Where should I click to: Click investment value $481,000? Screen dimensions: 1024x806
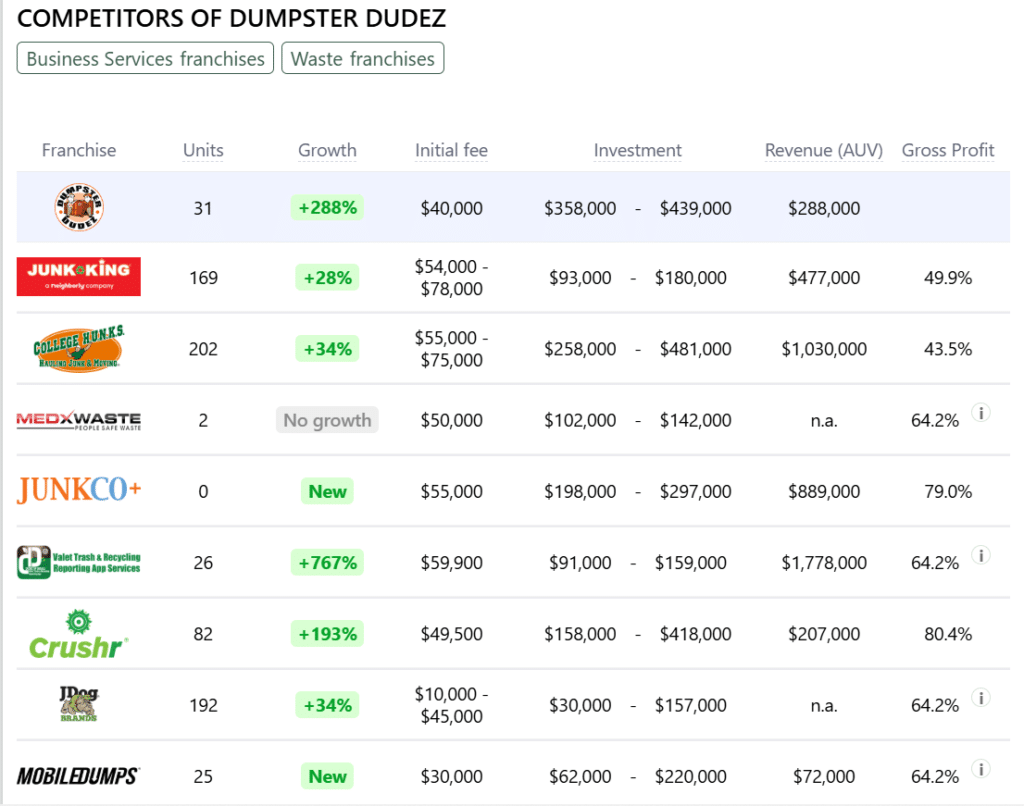pyautogui.click(x=696, y=349)
